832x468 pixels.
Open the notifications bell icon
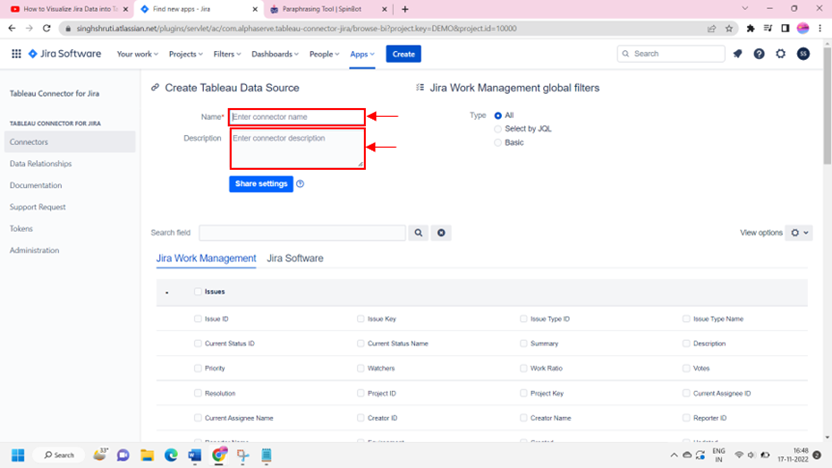pos(738,54)
